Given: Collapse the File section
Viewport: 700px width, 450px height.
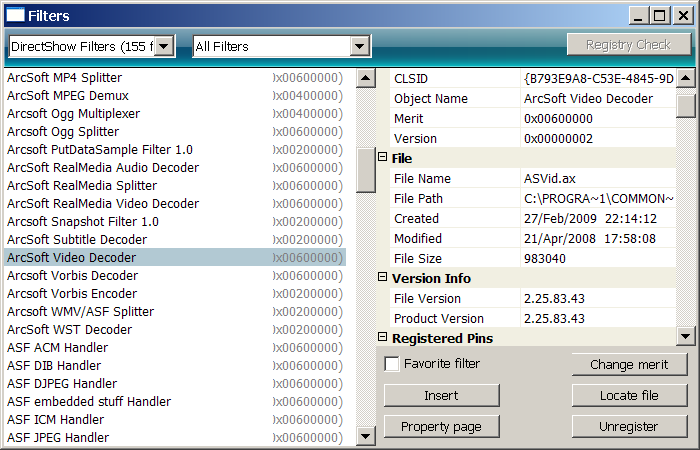Looking at the screenshot, I should point(382,157).
